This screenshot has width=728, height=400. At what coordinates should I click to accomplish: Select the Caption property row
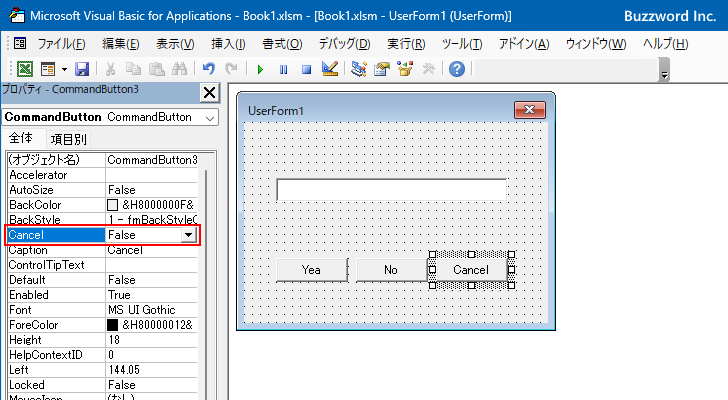click(103, 250)
